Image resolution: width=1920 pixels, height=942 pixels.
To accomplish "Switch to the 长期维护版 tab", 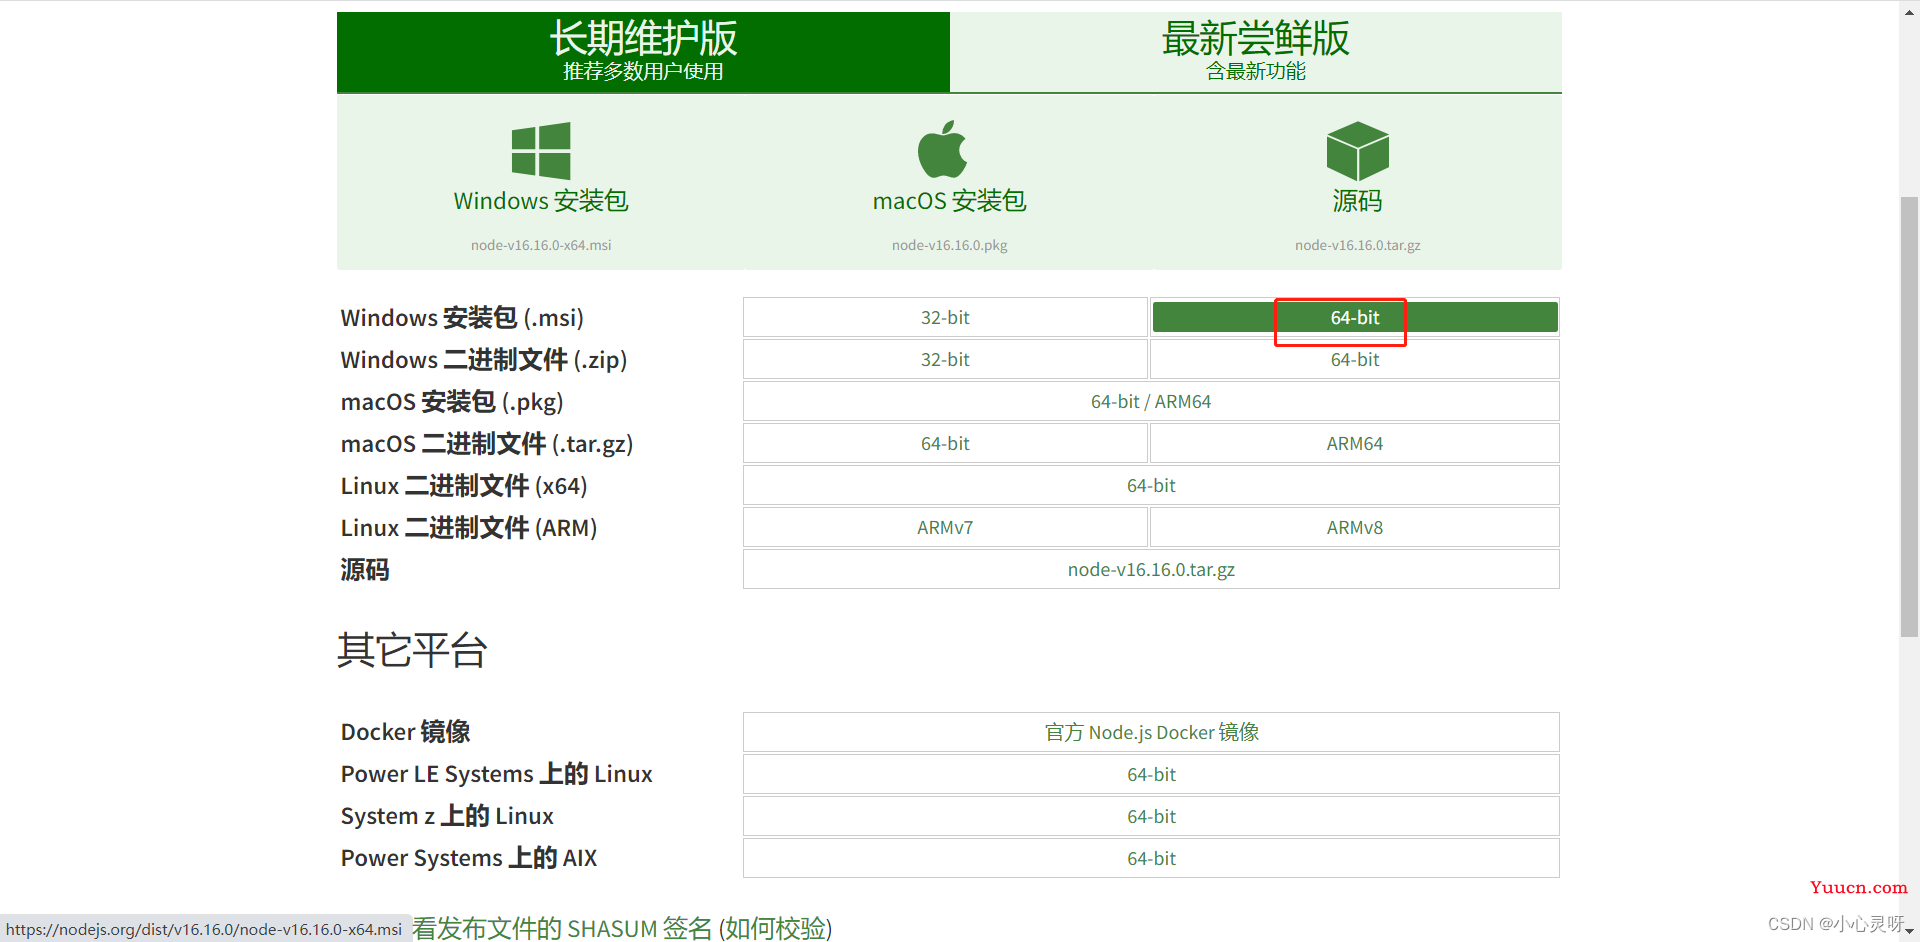I will click(643, 52).
